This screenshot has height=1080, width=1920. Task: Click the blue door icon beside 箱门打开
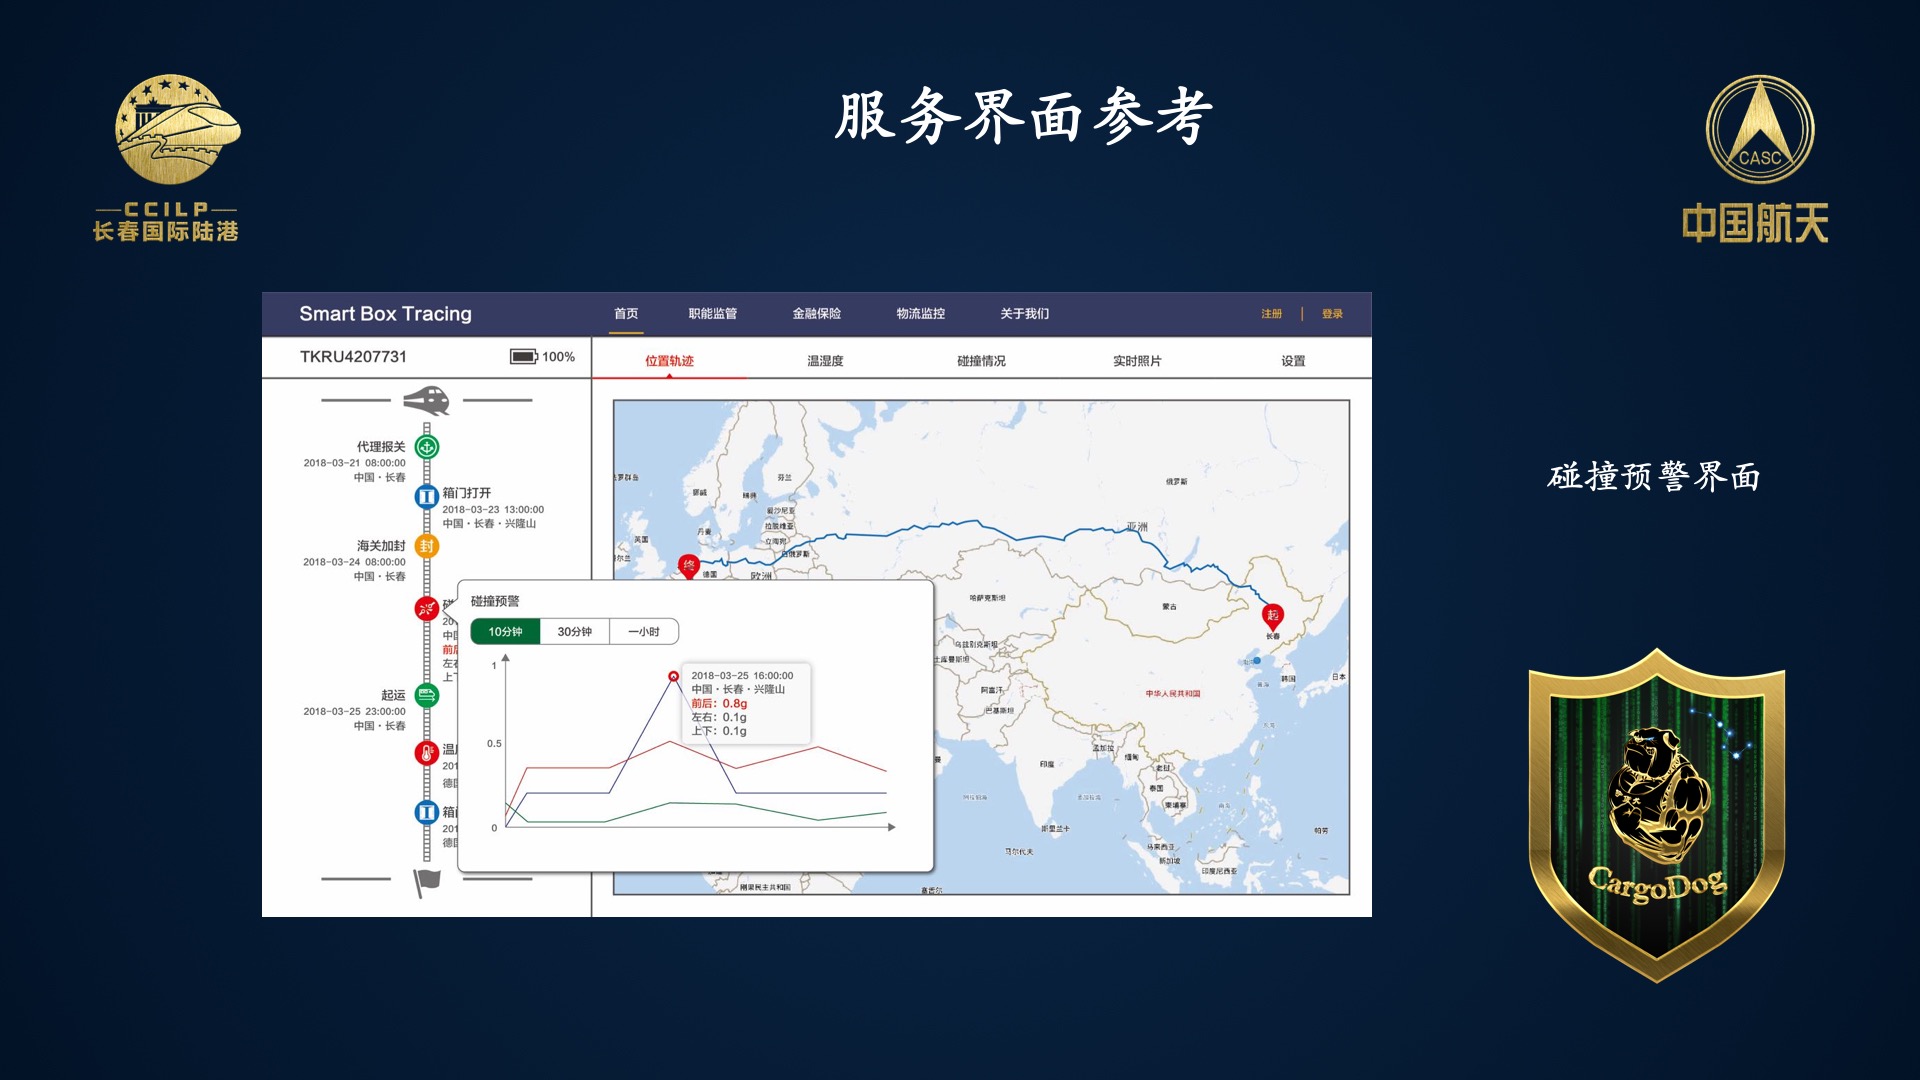tap(427, 496)
